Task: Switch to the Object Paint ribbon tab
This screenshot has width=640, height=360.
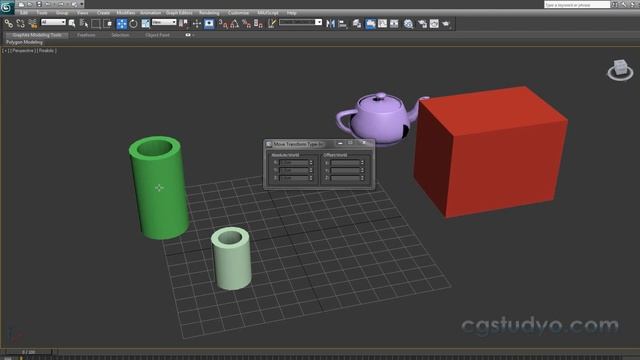Action: pyautogui.click(x=158, y=35)
